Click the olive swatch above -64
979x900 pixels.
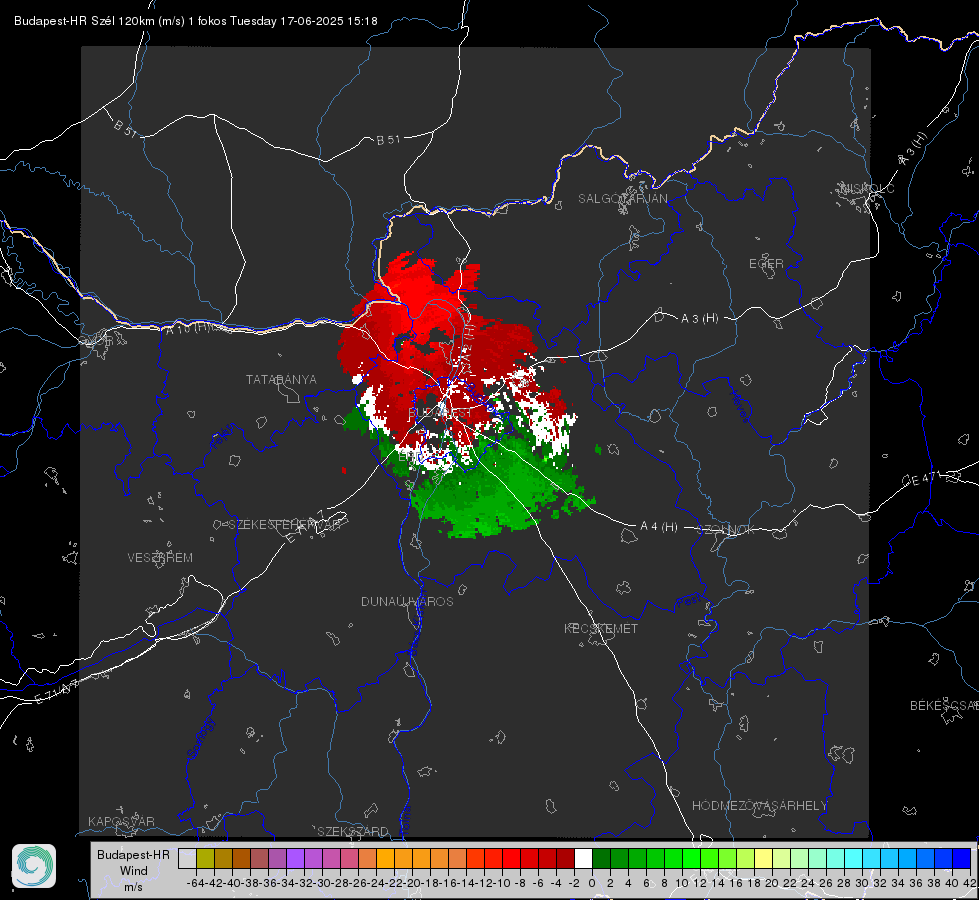(x=205, y=858)
